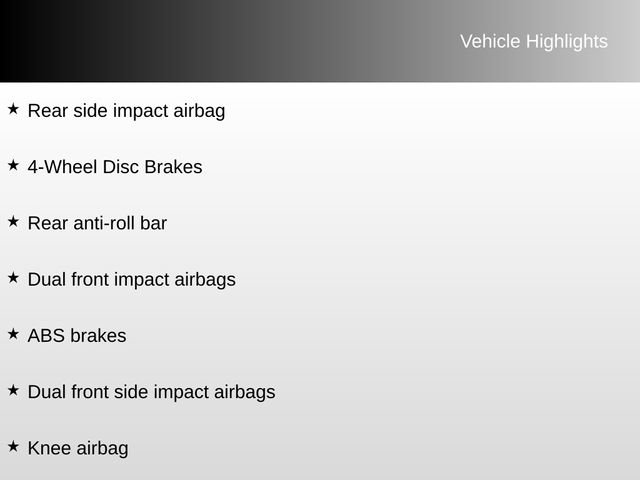Click the Dual front impact airbags item
The width and height of the screenshot is (640, 480).
131,279
